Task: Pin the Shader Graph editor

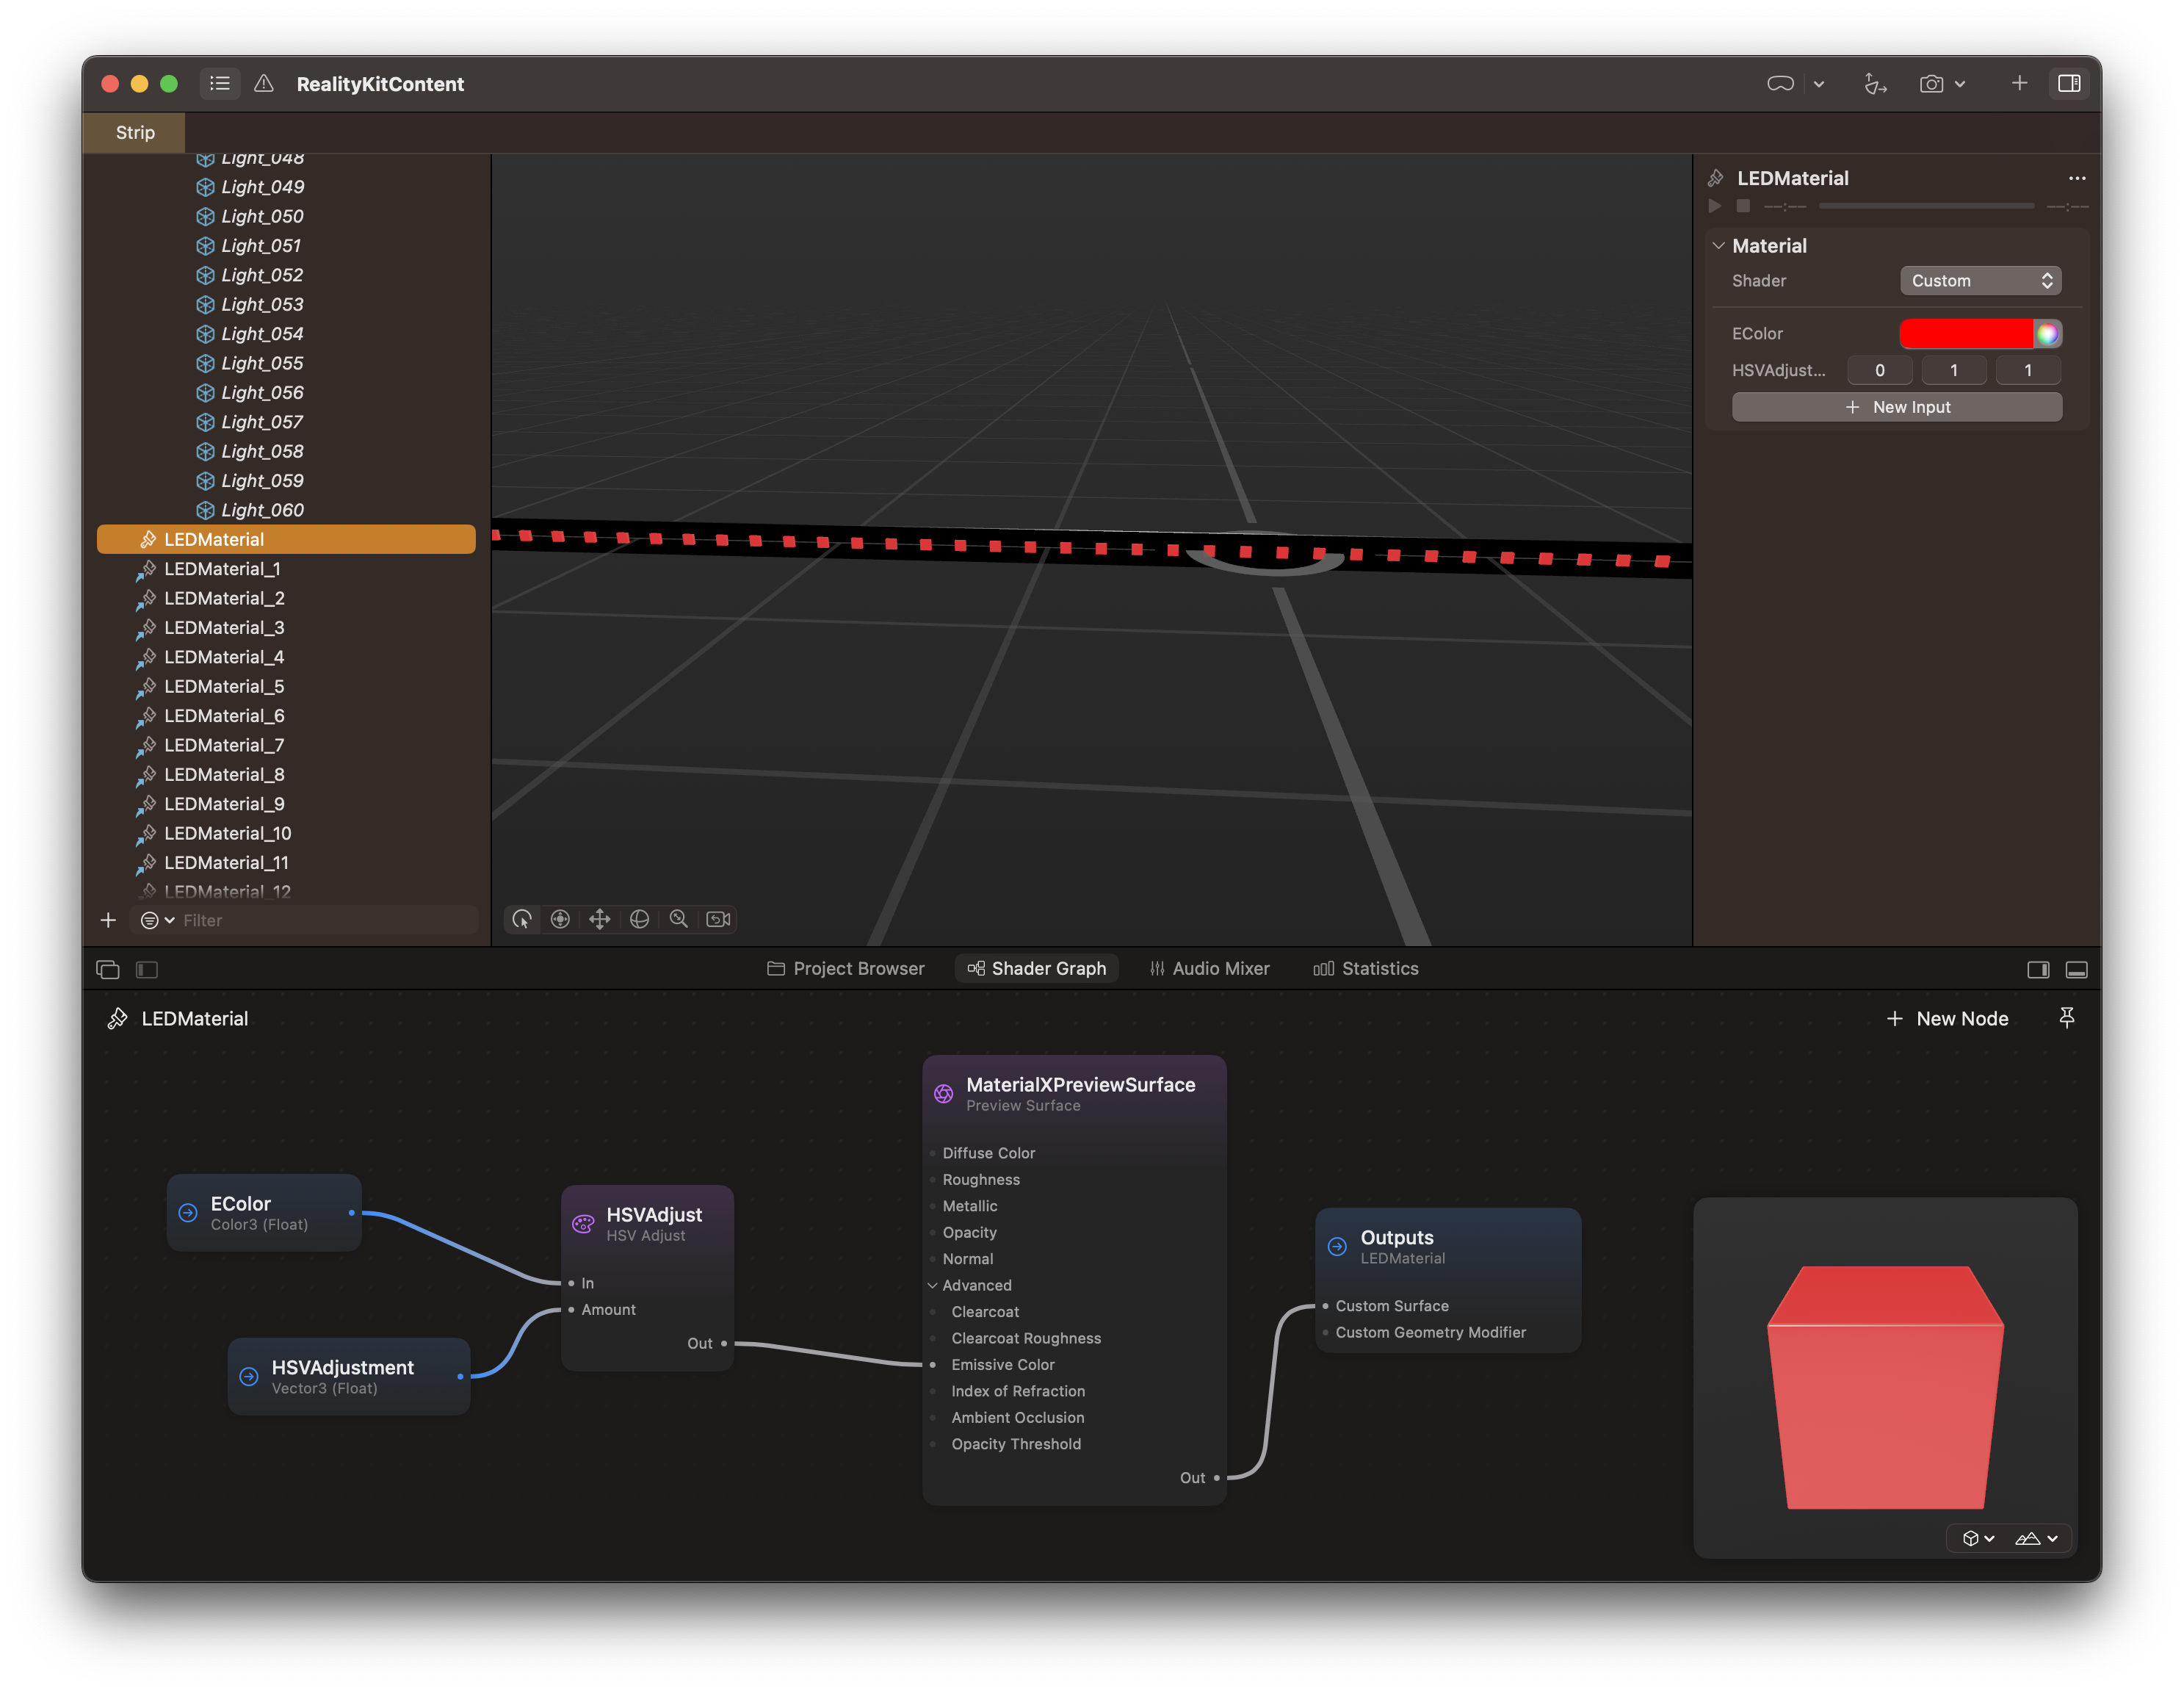Action: pyautogui.click(x=2067, y=1018)
